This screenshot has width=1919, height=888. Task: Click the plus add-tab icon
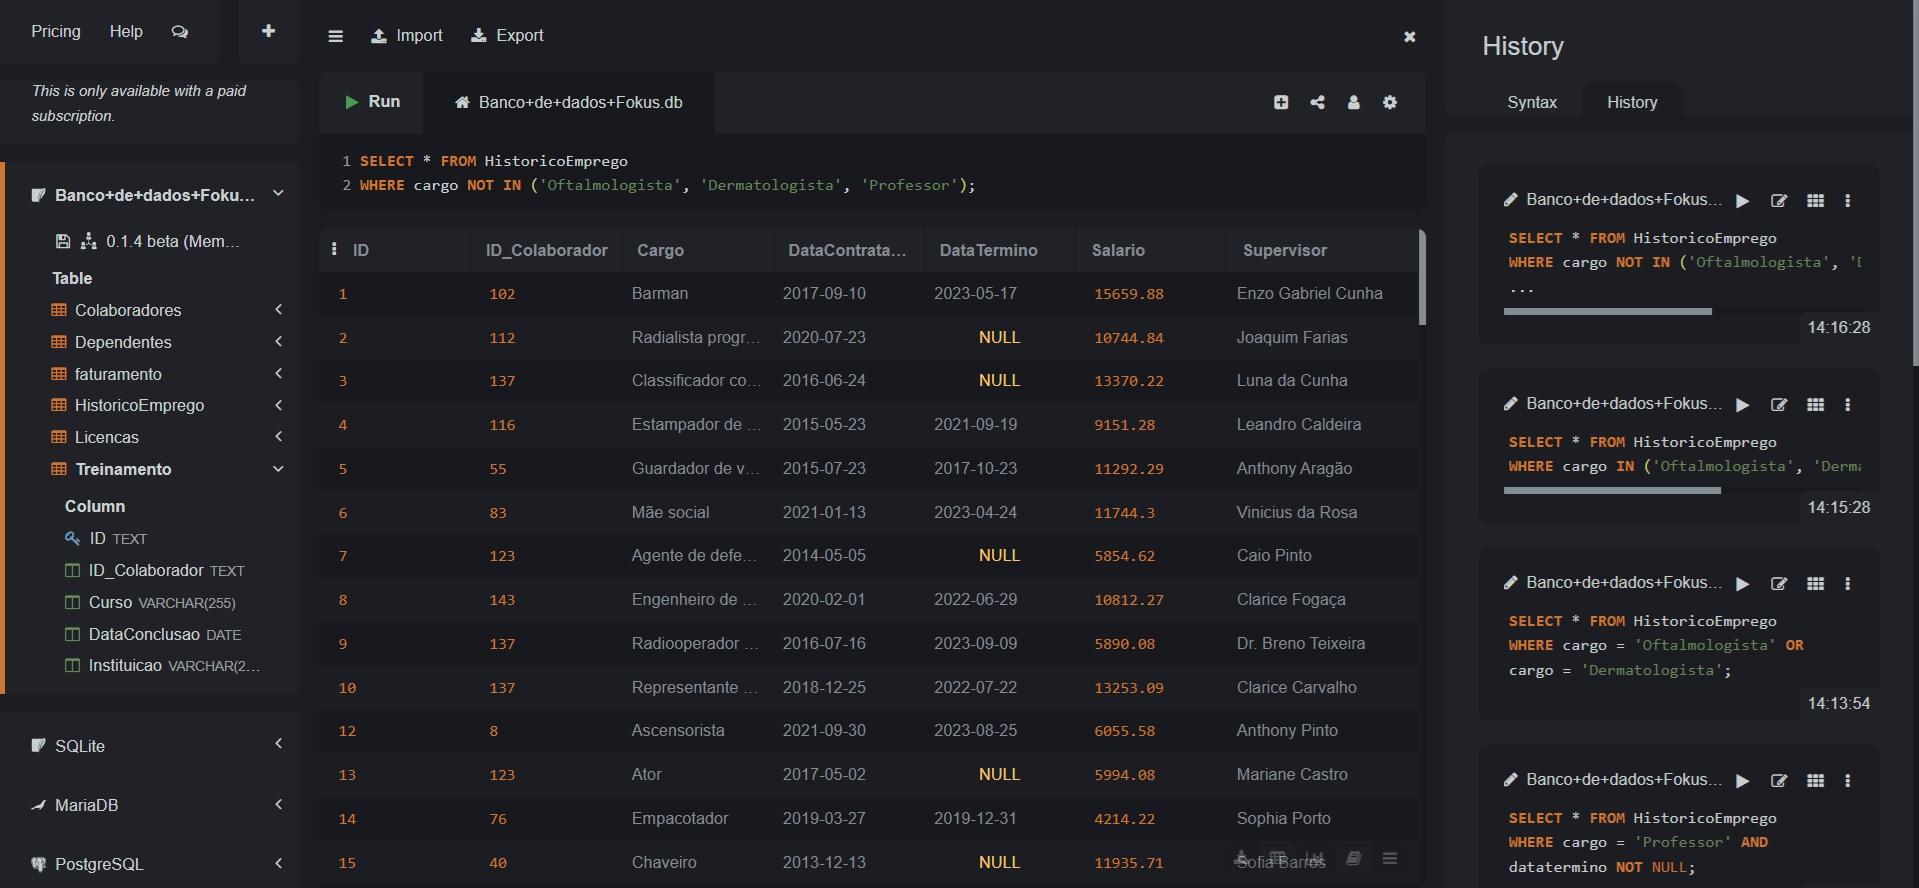click(268, 31)
